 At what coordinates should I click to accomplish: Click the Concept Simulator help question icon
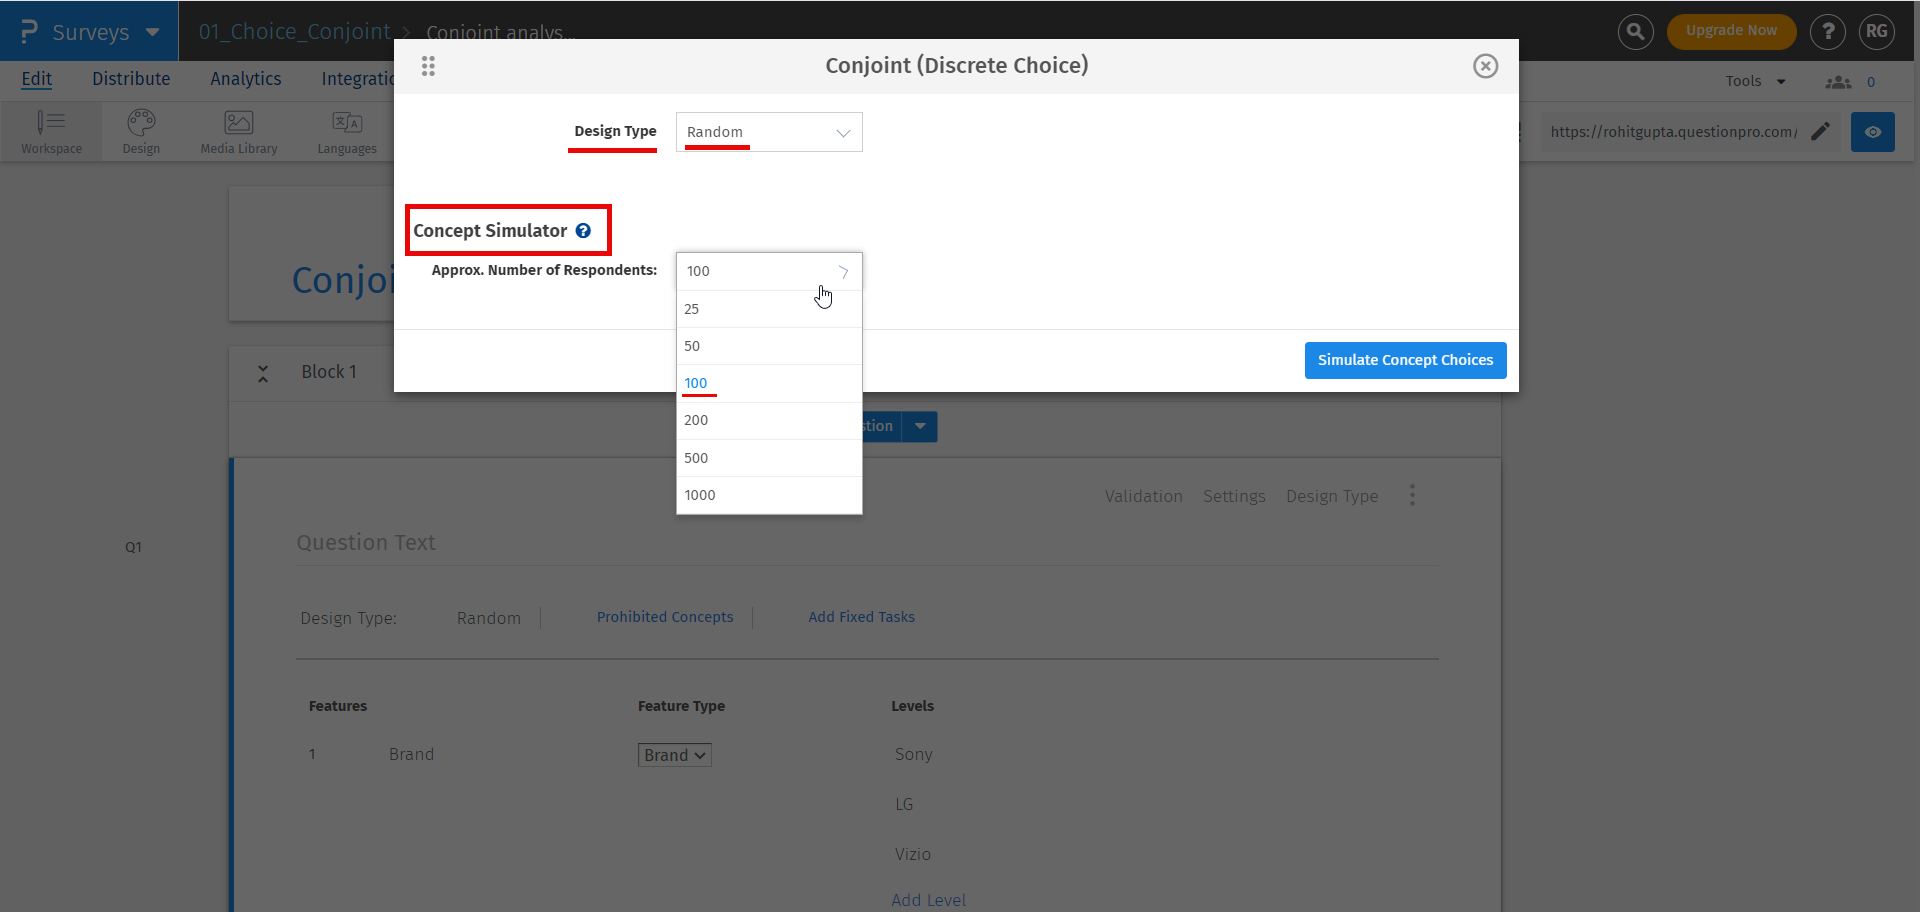(583, 231)
